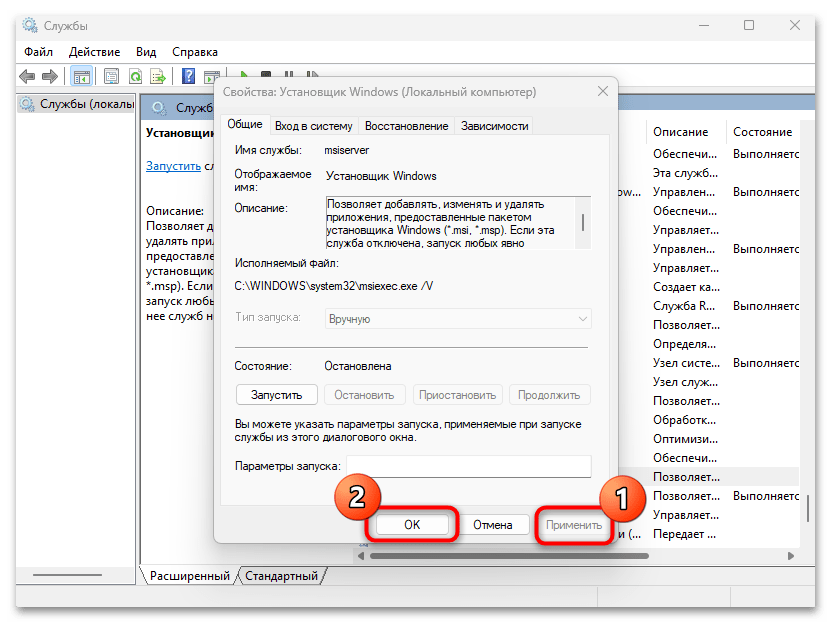Image resolution: width=831 pixels, height=623 pixels.
Task: Open the Файл menu
Action: [x=39, y=52]
